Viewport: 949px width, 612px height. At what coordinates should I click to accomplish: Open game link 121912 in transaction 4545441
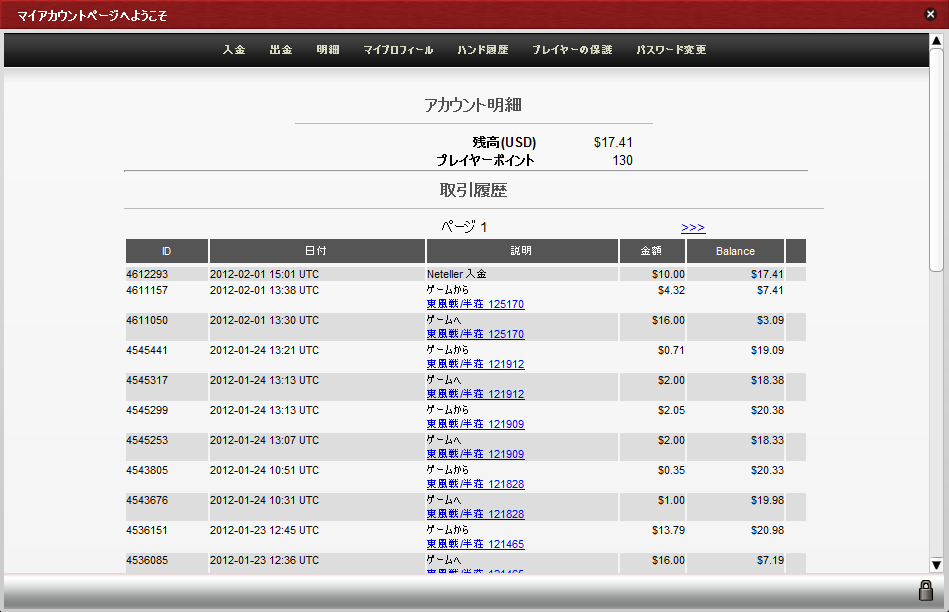[x=475, y=364]
